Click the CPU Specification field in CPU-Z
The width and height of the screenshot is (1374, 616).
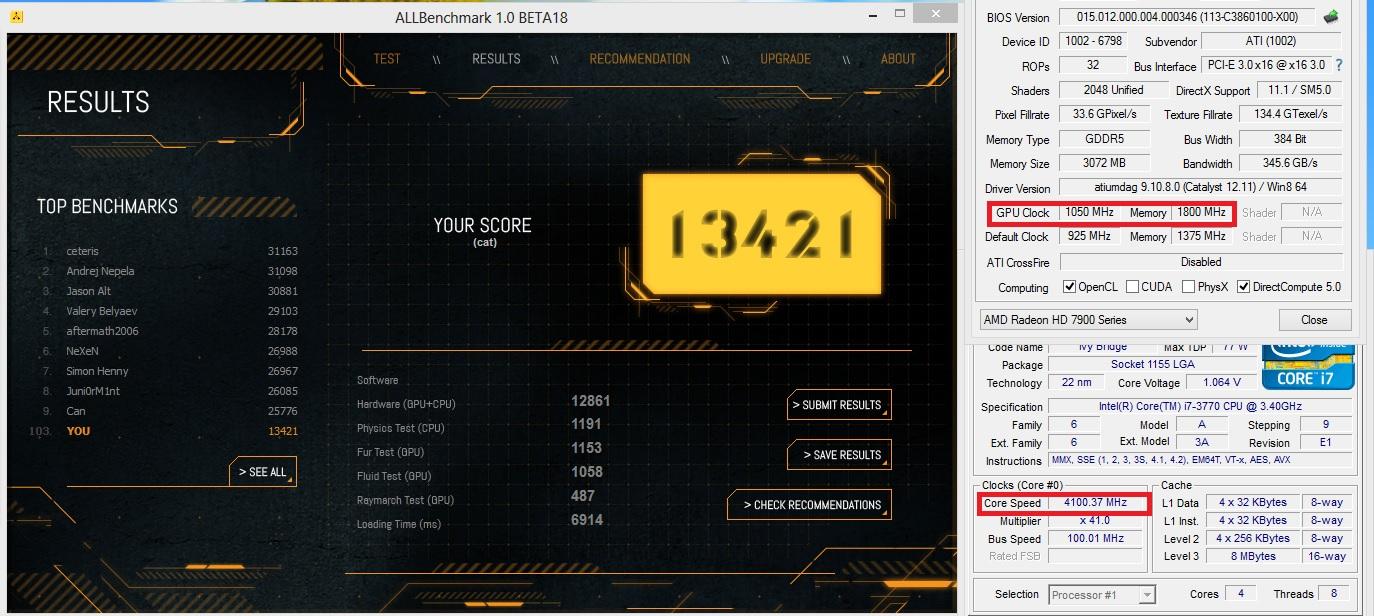click(x=1199, y=407)
